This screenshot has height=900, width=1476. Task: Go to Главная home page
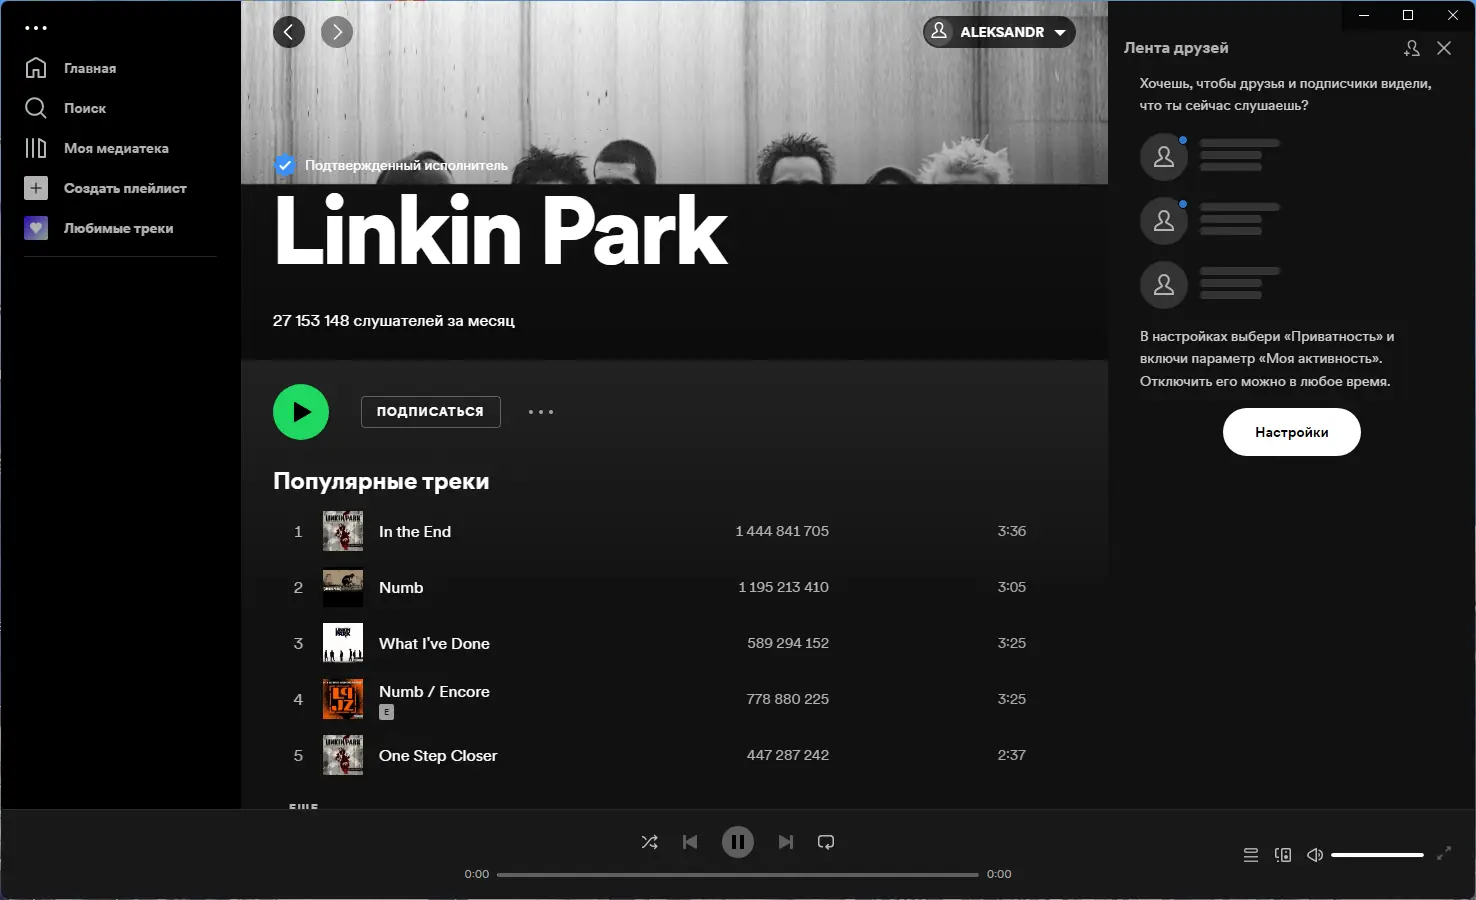point(90,68)
